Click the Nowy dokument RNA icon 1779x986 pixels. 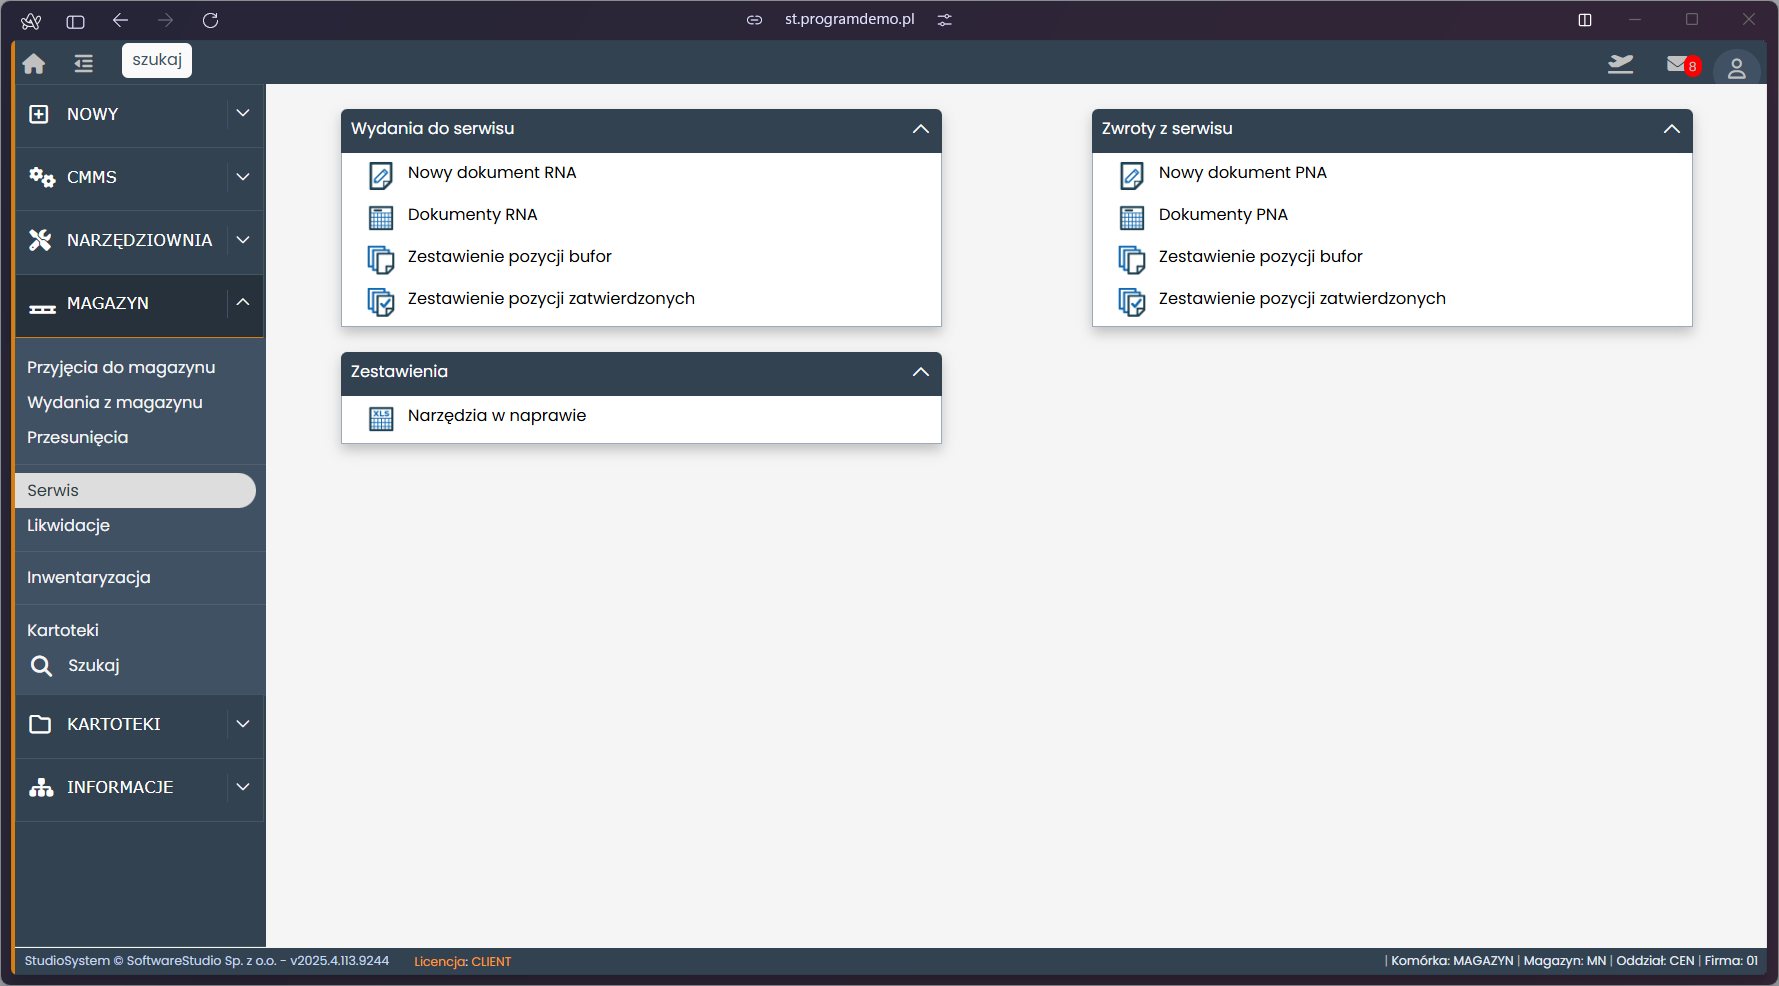[x=381, y=175]
